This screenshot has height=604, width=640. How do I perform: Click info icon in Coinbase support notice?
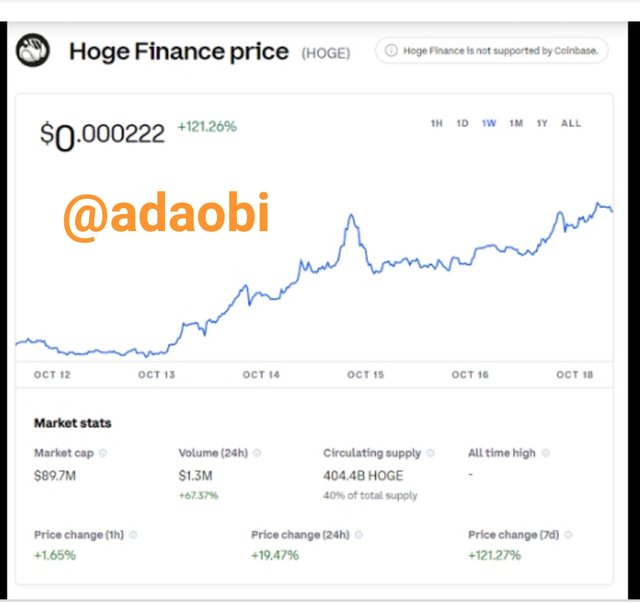pyautogui.click(x=391, y=50)
